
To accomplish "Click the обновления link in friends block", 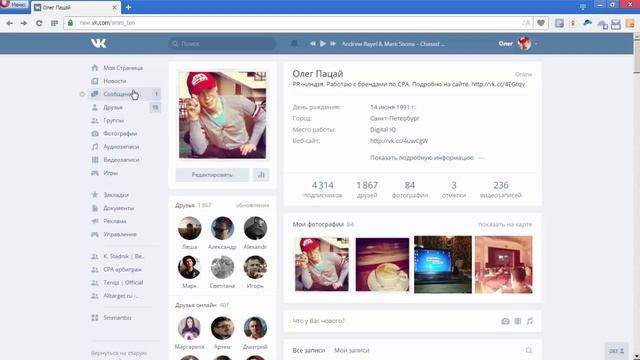I will (x=252, y=205).
